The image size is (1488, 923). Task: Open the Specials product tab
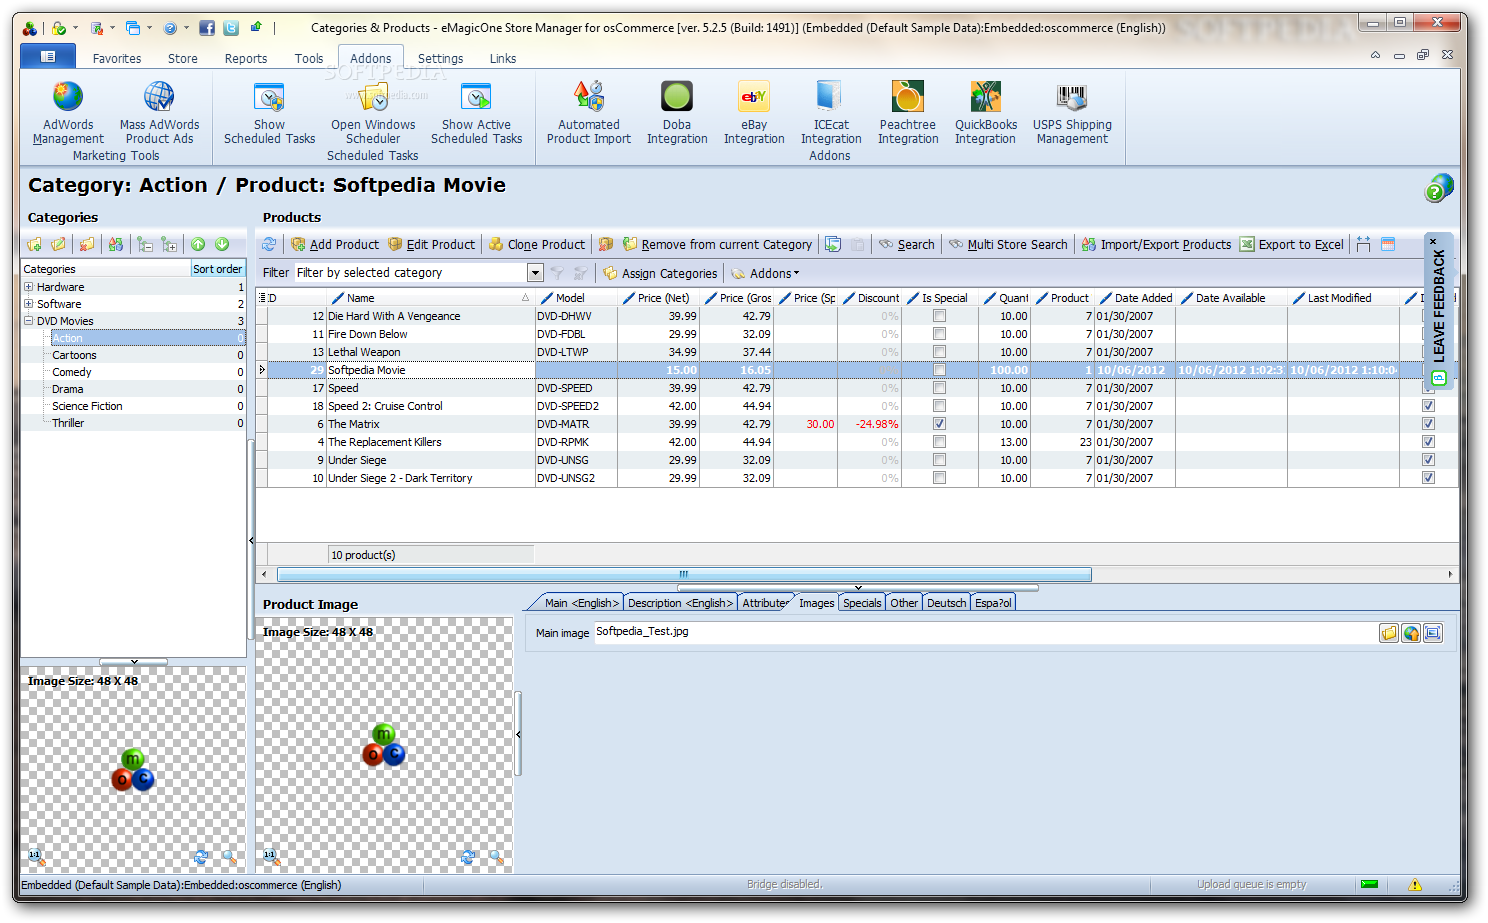point(862,603)
